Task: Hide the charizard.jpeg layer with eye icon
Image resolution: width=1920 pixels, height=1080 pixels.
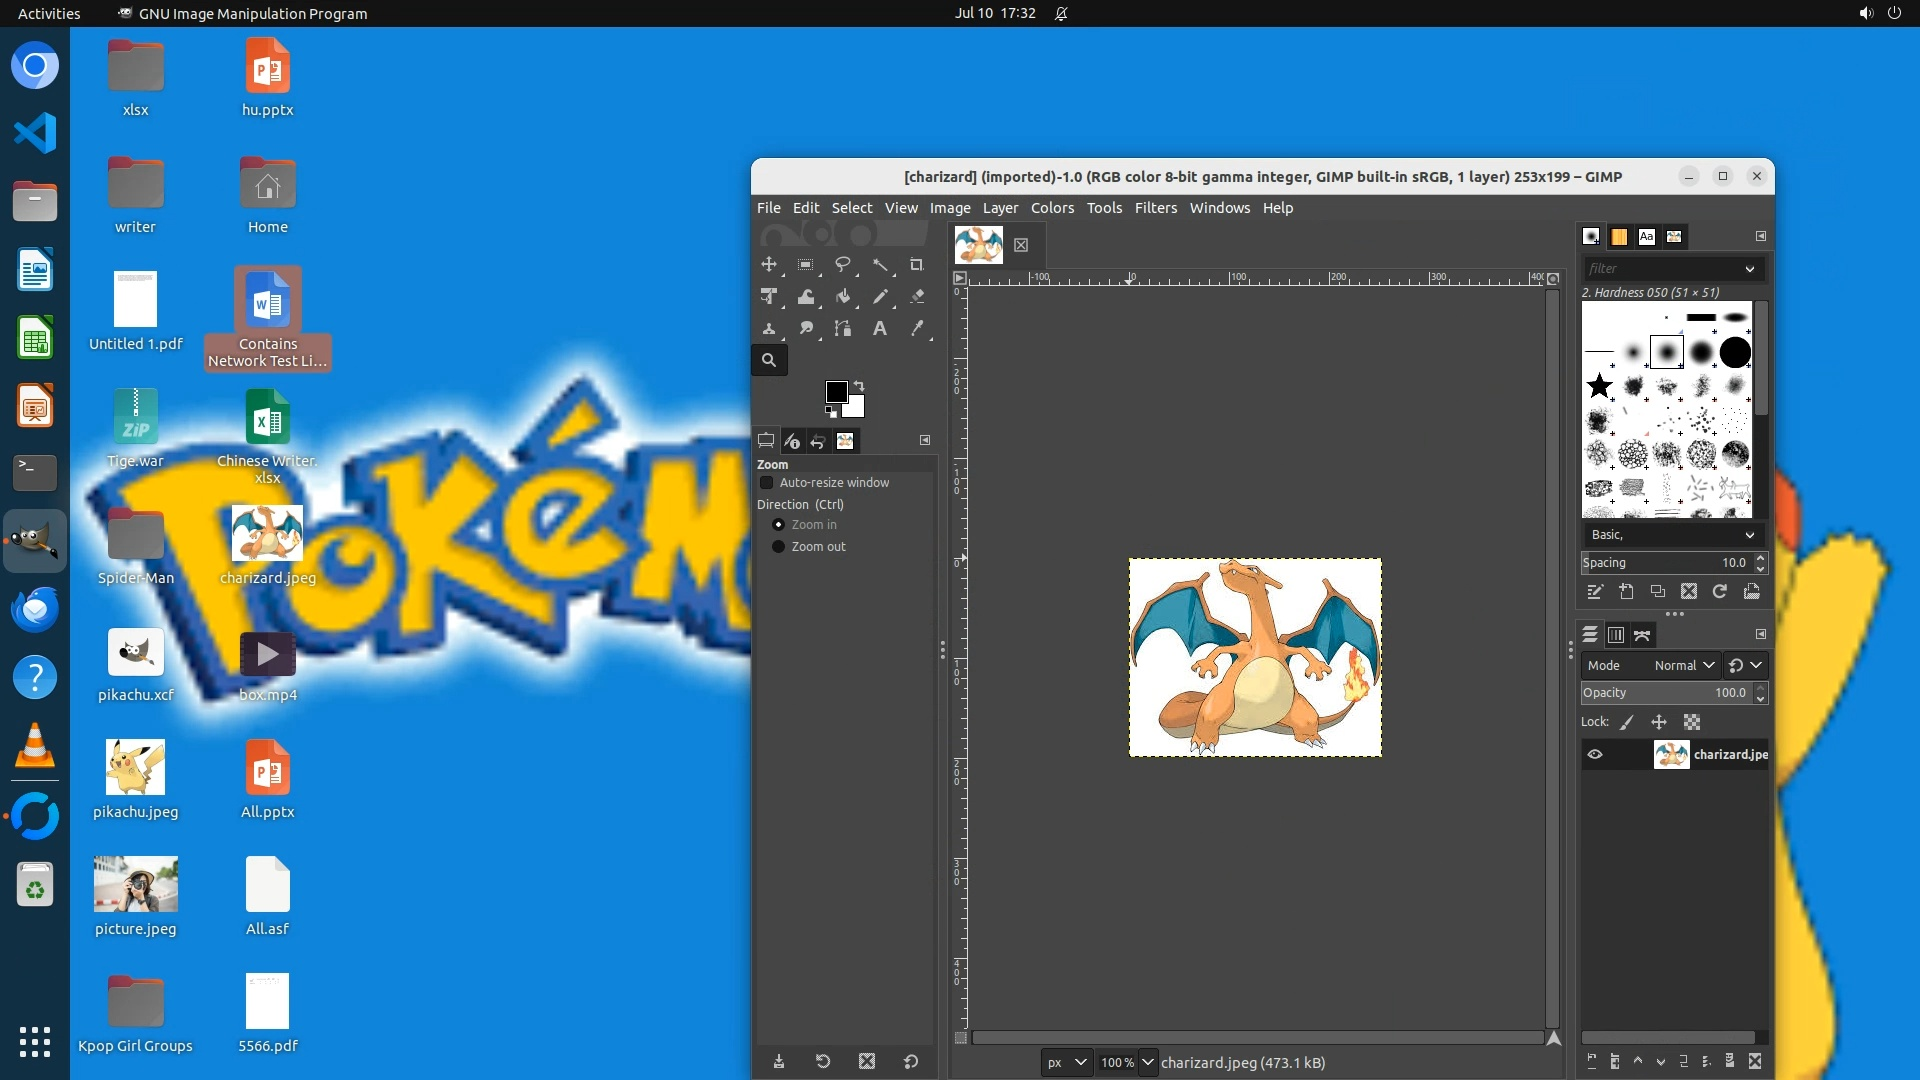Action: click(1595, 755)
